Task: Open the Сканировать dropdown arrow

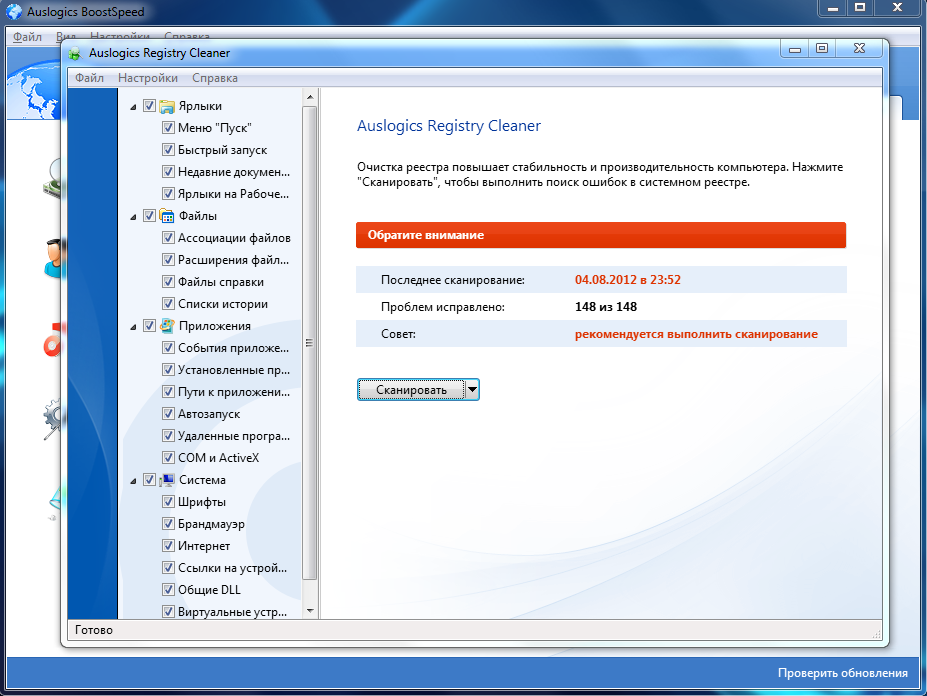Action: coord(472,390)
